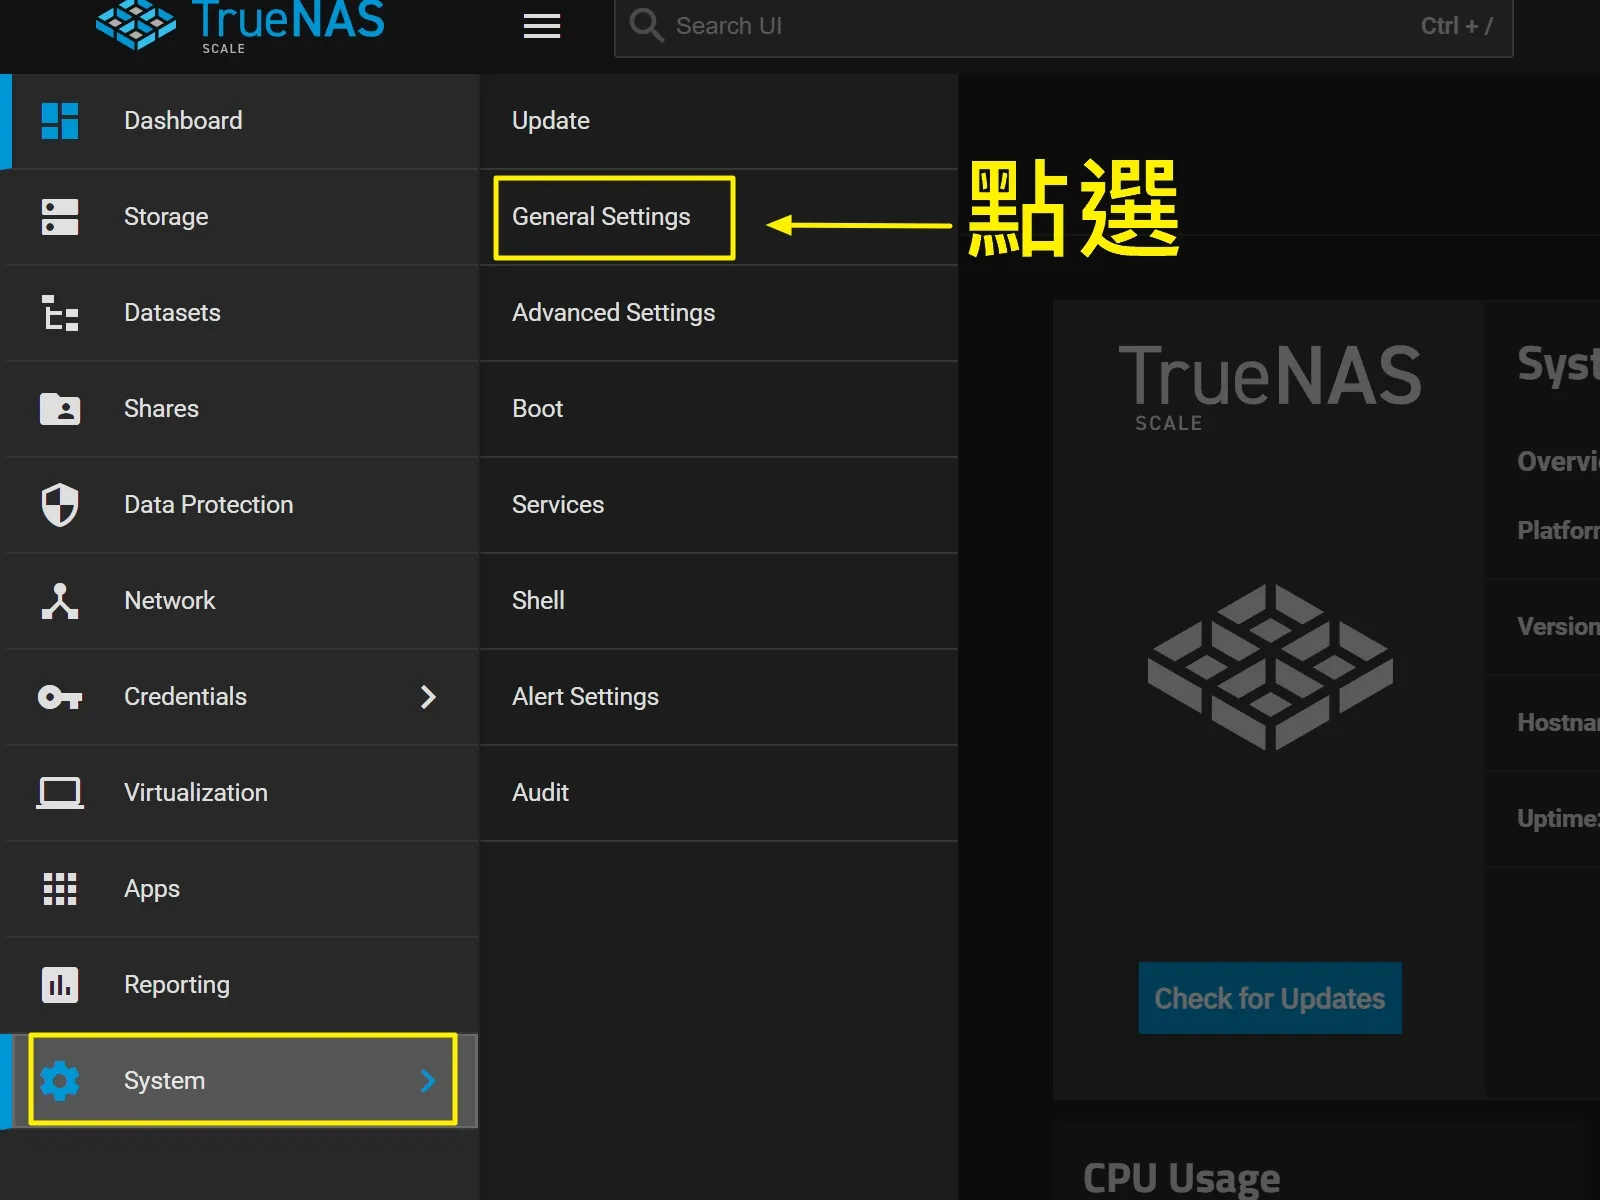Click the Virtualization laptop icon
Image resolution: width=1600 pixels, height=1200 pixels.
60,793
